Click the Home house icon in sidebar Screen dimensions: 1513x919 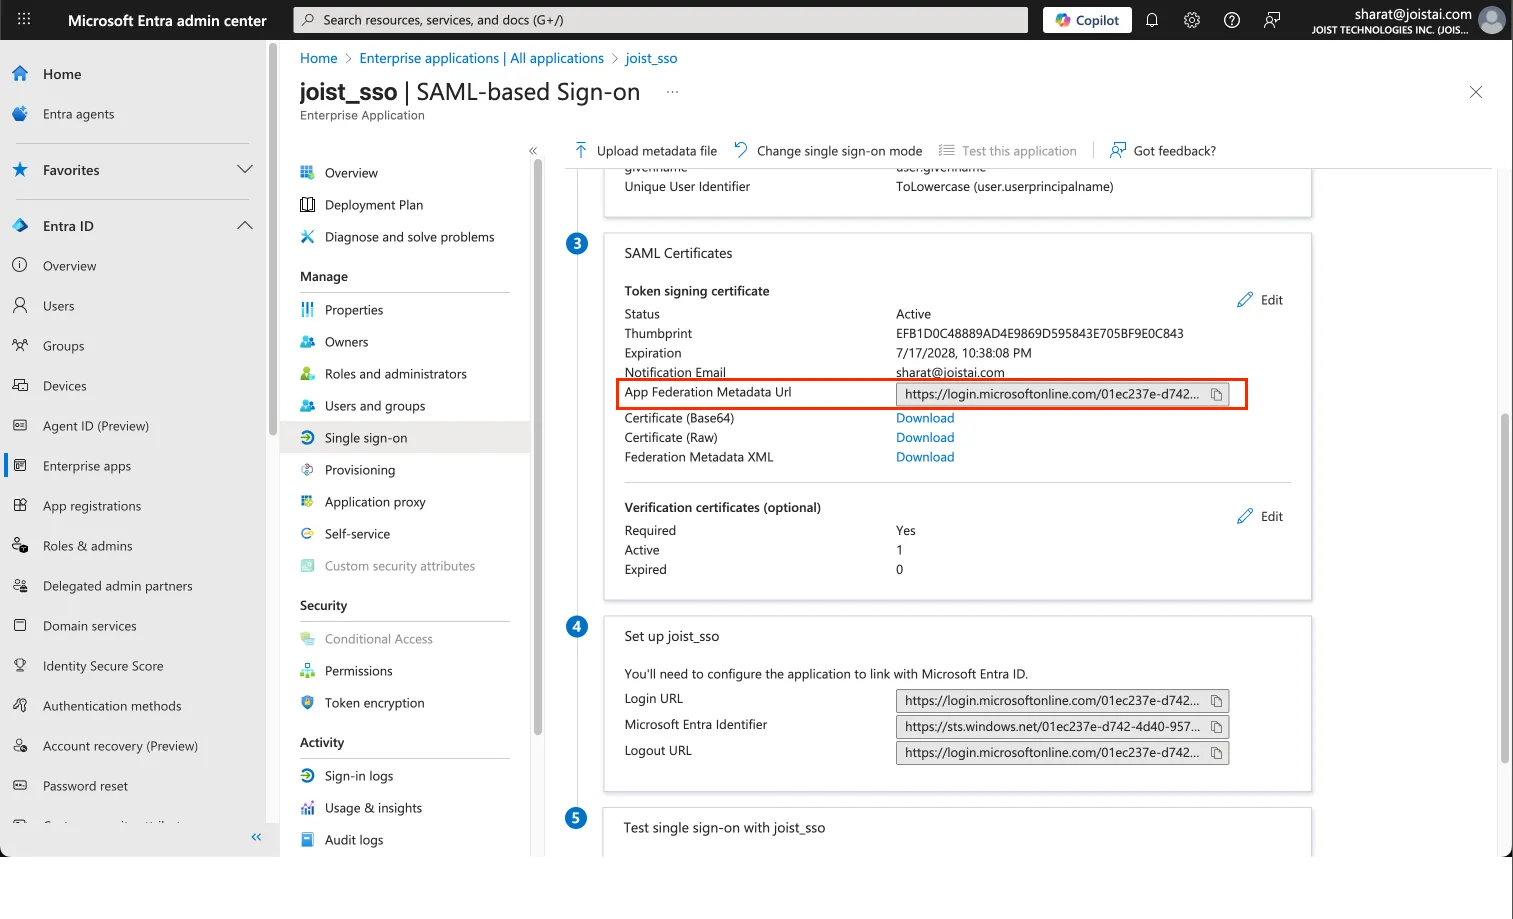[20, 74]
